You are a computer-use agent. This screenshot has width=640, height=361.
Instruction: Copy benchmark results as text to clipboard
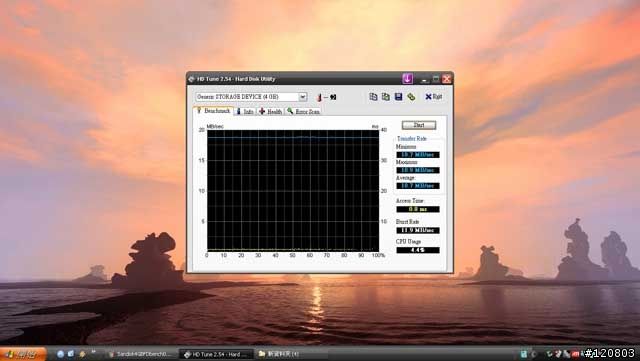tap(373, 97)
